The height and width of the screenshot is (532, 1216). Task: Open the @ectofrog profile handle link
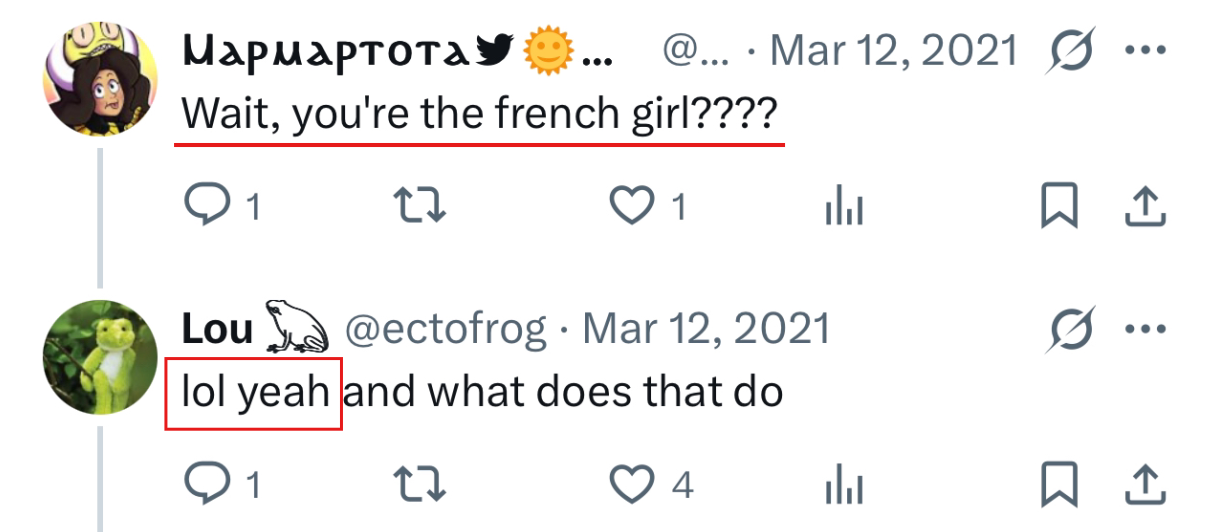pos(446,329)
